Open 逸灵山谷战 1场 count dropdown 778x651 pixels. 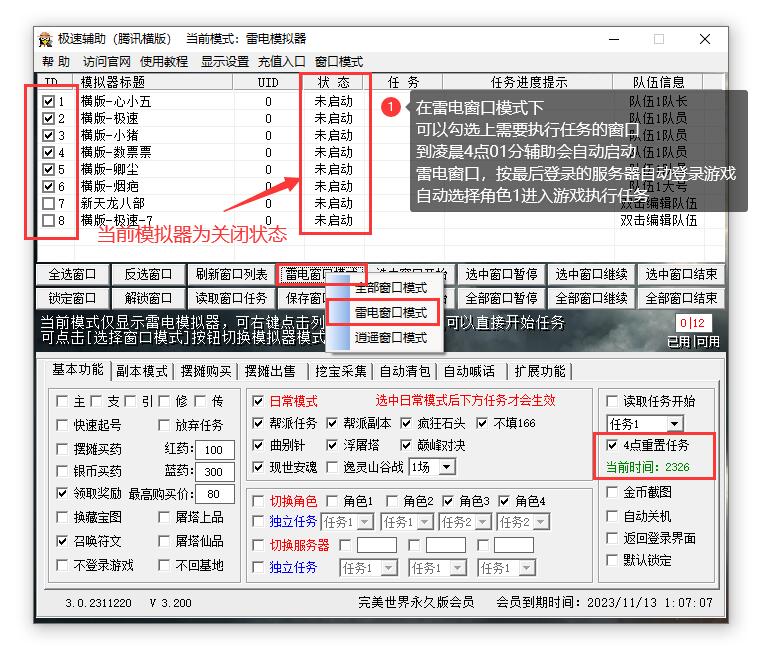[x=447, y=467]
